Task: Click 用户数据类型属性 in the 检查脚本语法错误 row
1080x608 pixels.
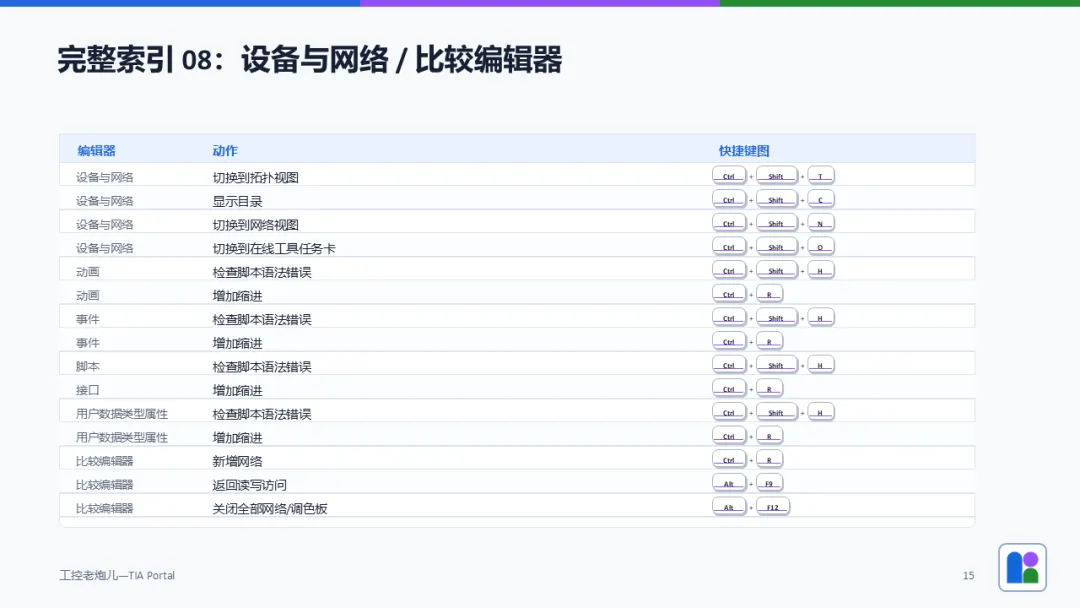Action: click(122, 414)
